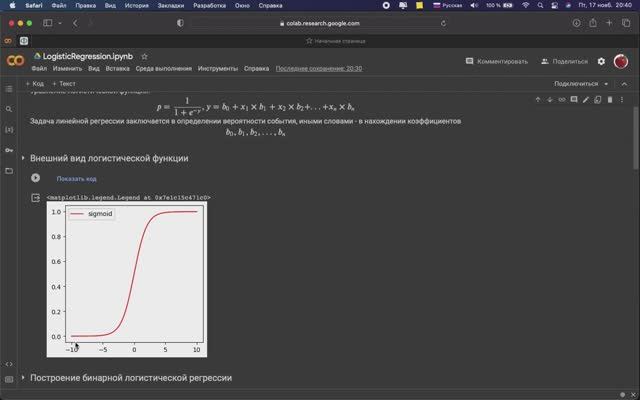This screenshot has width=640, height=400.
Task: Move cell down with the arrow icon
Action: (x=550, y=100)
